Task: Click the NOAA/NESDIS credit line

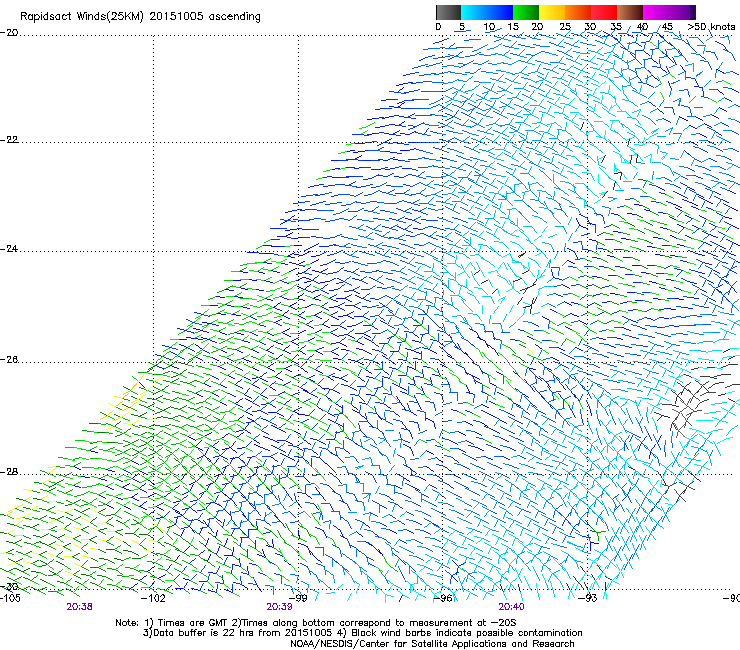Action: coord(432,643)
